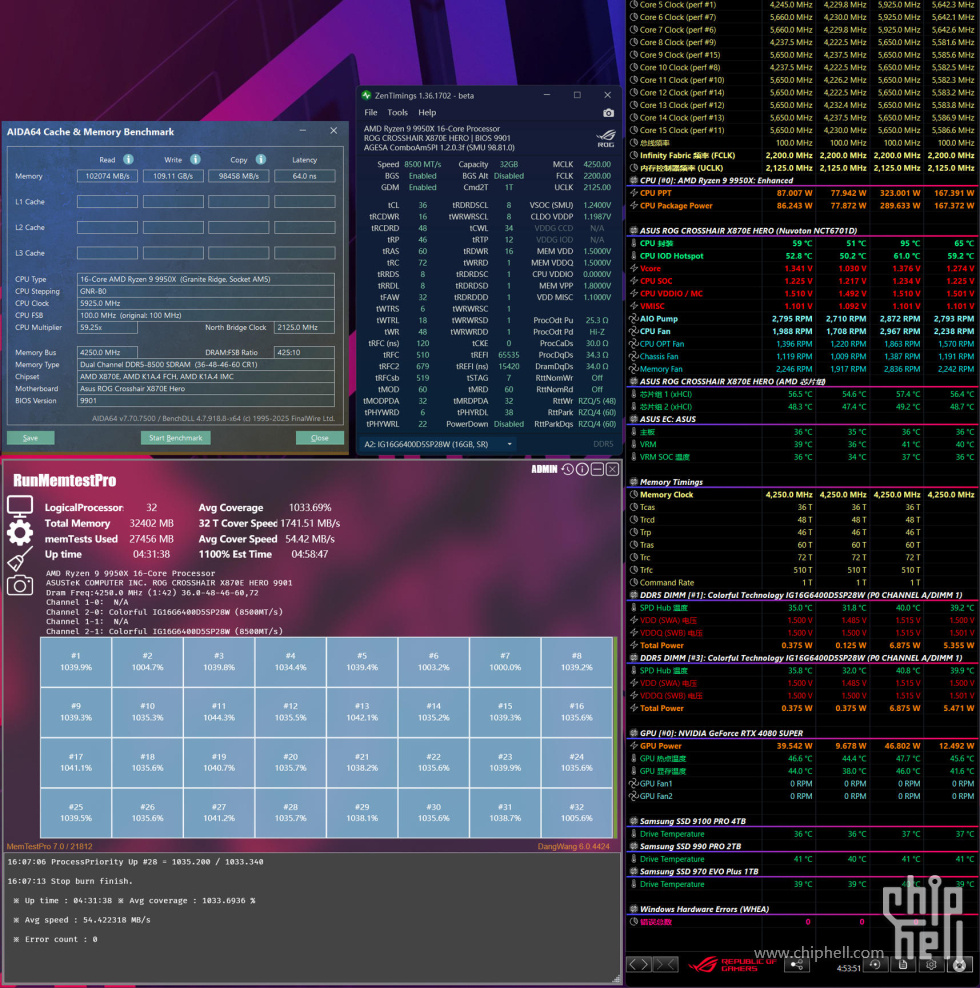The image size is (980, 988).
Task: Click the AIO Pump sensor row
Action: click(x=802, y=319)
